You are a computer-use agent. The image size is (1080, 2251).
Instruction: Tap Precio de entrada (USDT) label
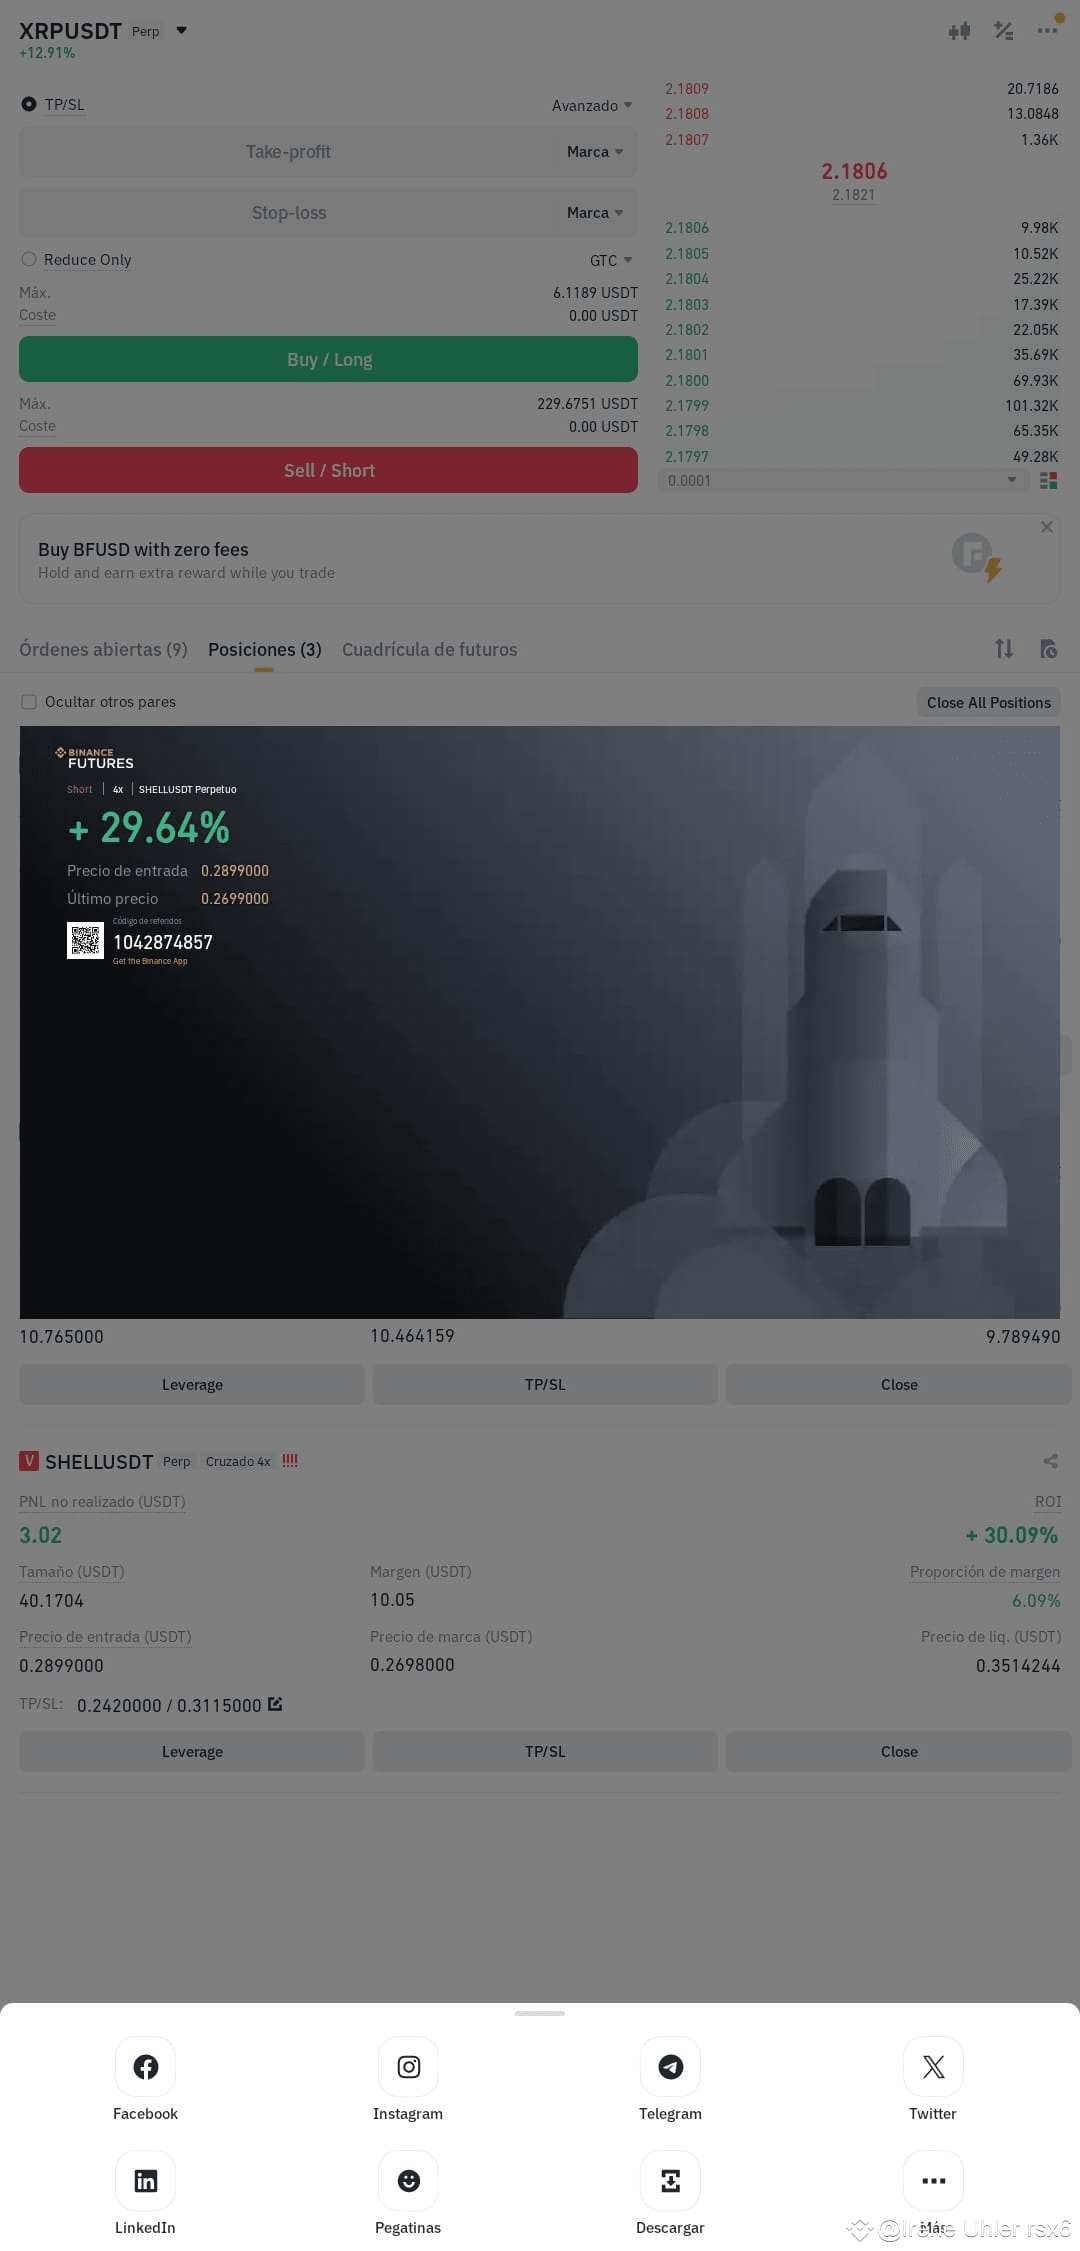tap(105, 1636)
